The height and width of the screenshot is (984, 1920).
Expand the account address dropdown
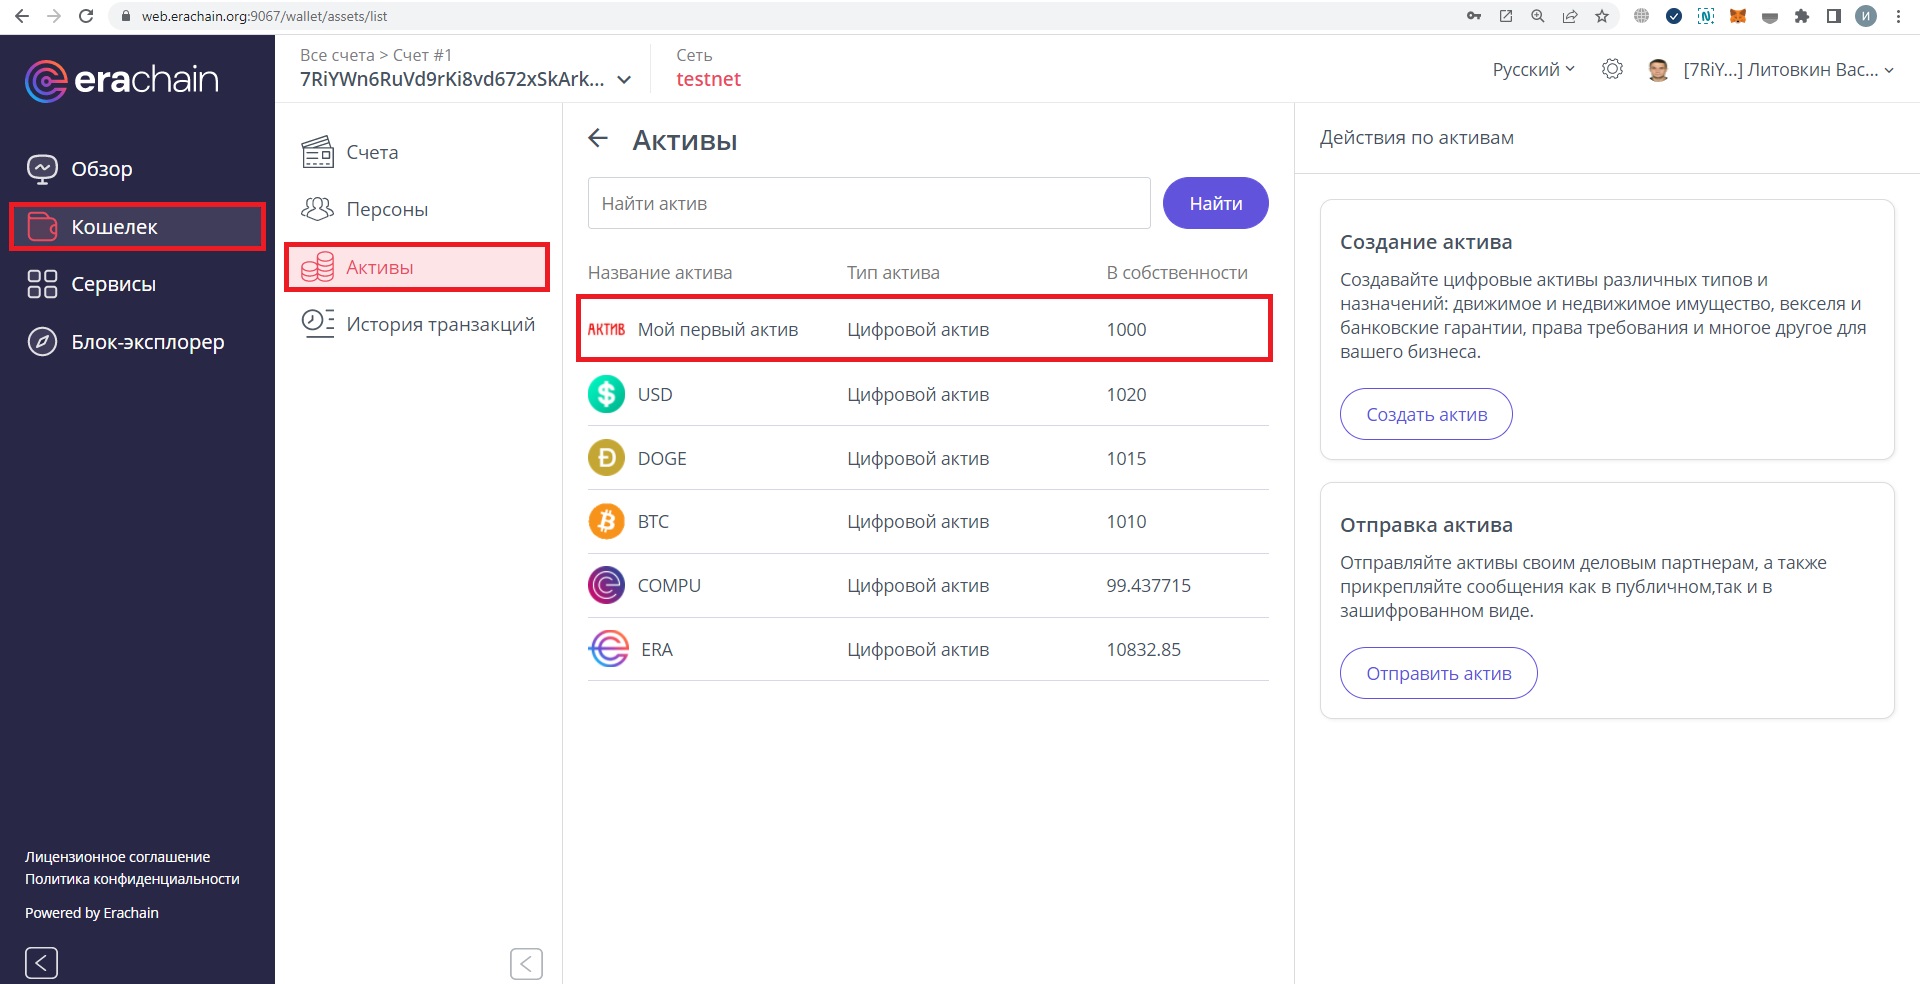(x=624, y=80)
